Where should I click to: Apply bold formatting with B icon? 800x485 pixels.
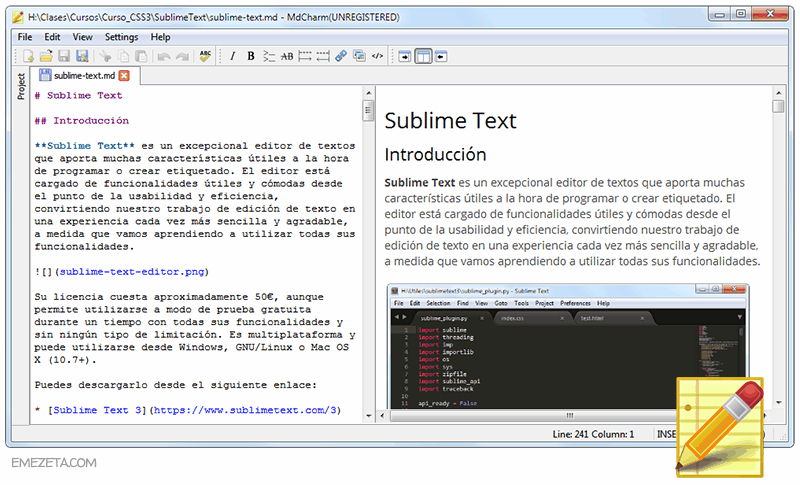point(251,56)
